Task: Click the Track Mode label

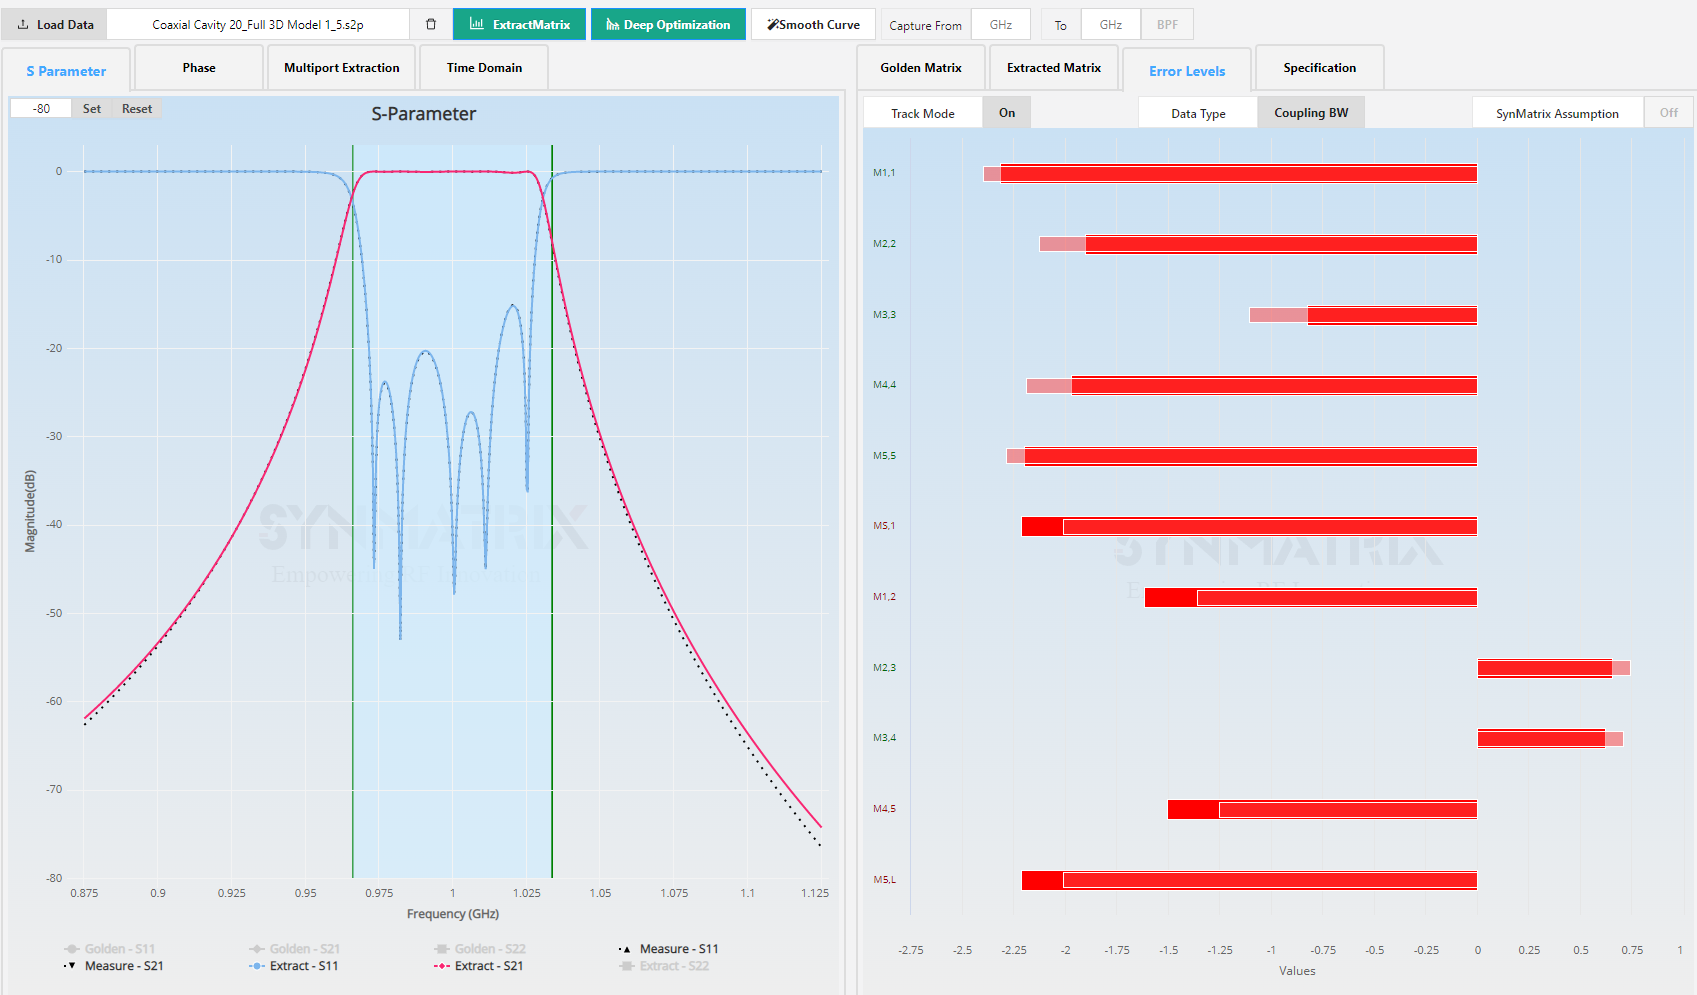Action: [x=922, y=114]
